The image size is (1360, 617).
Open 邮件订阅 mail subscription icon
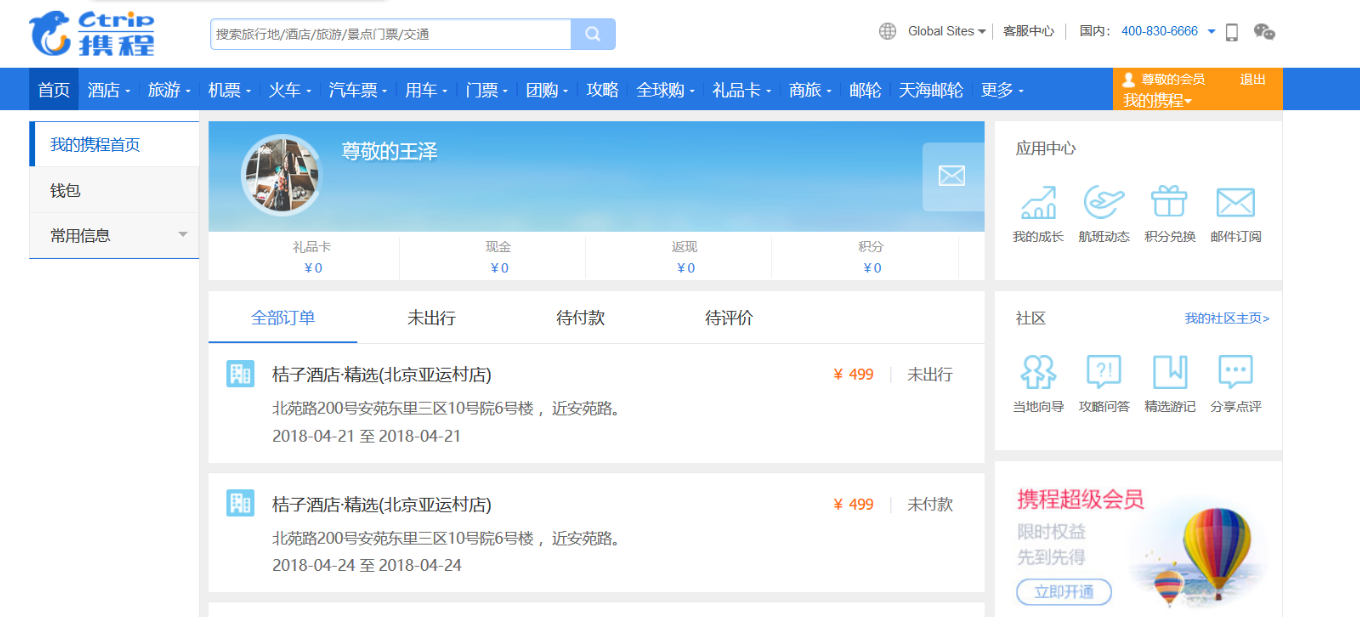pos(1236,203)
